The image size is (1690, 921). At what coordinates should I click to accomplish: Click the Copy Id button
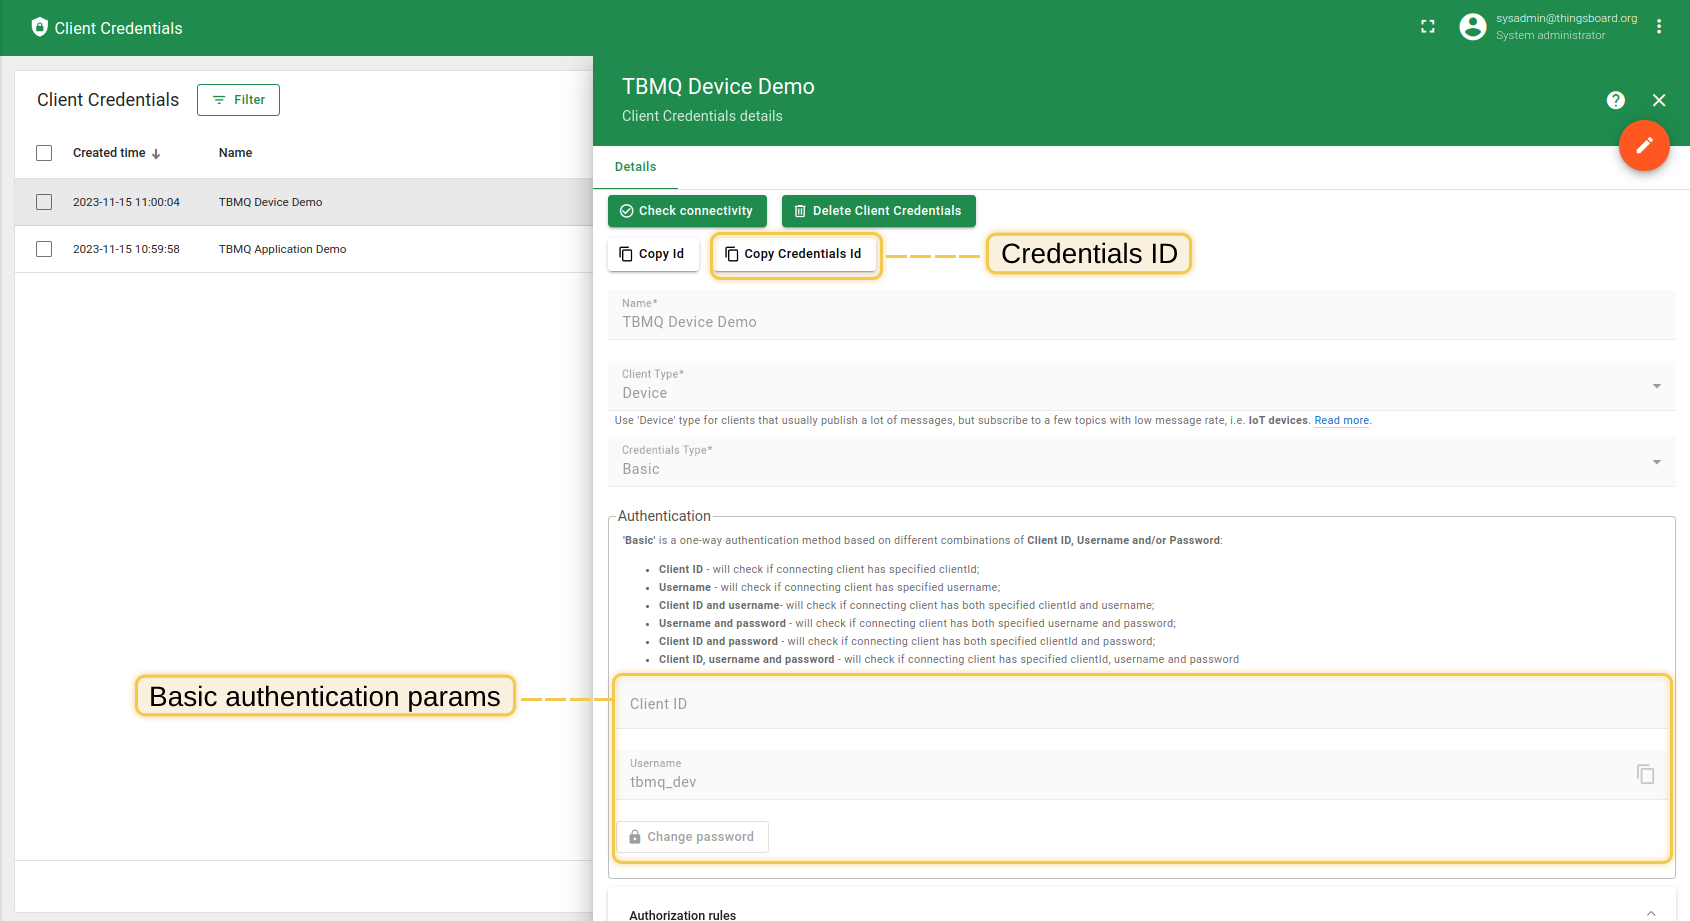pyautogui.click(x=652, y=254)
